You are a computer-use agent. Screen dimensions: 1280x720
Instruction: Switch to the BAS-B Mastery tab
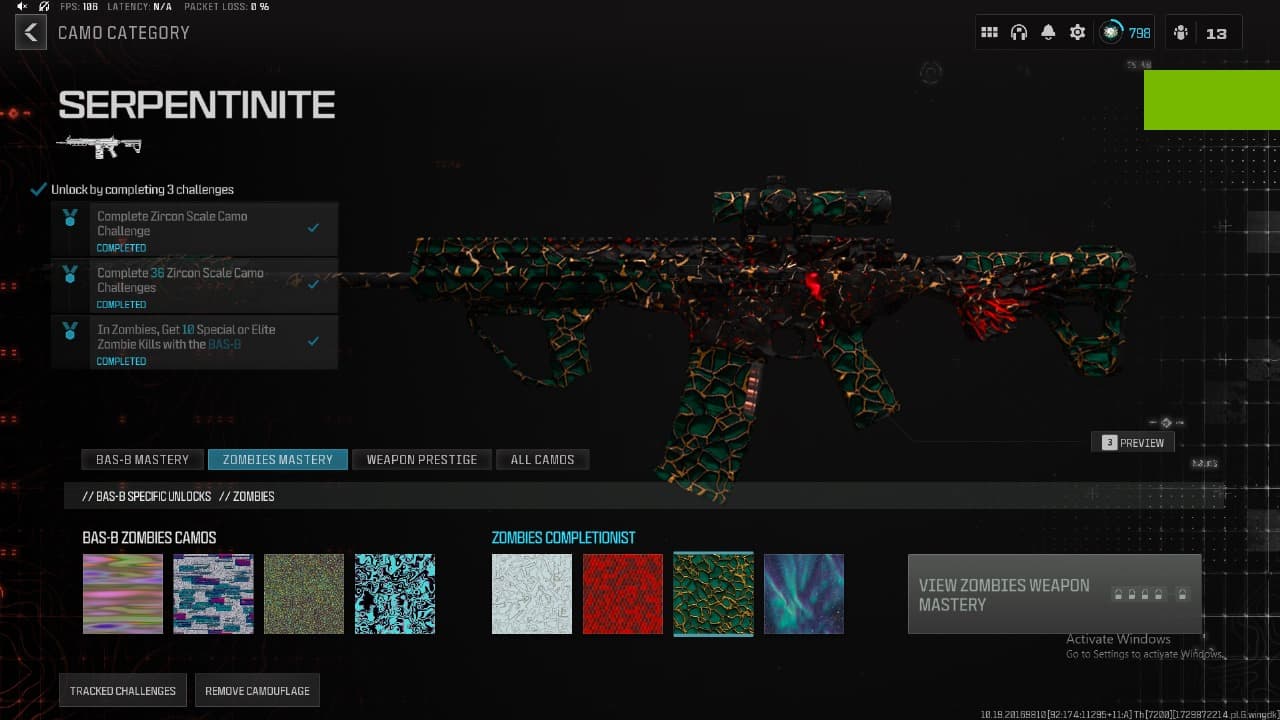point(142,460)
